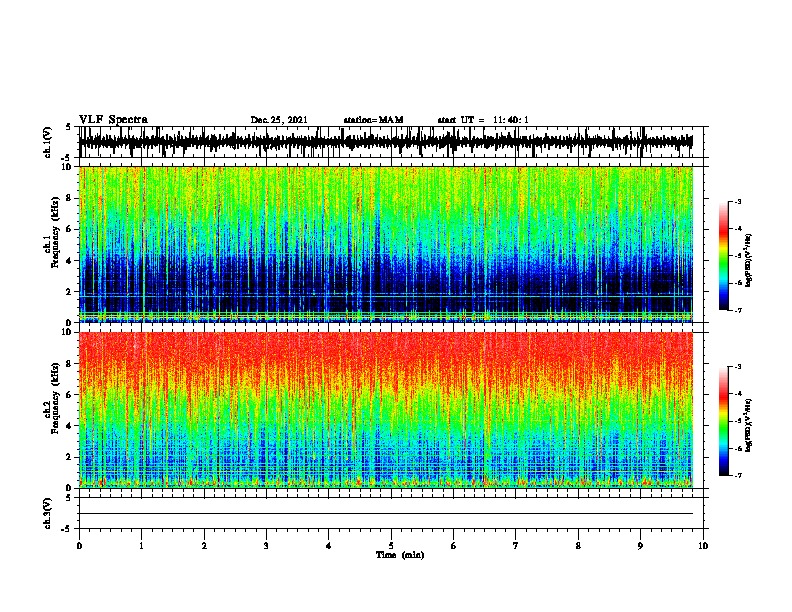Click the time axis tick label "9"
Screen dimensions: 792x612
[x=640, y=546]
